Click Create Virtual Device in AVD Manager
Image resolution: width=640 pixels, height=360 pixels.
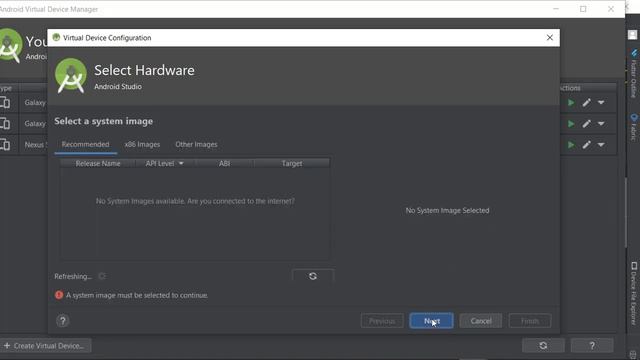(45, 346)
